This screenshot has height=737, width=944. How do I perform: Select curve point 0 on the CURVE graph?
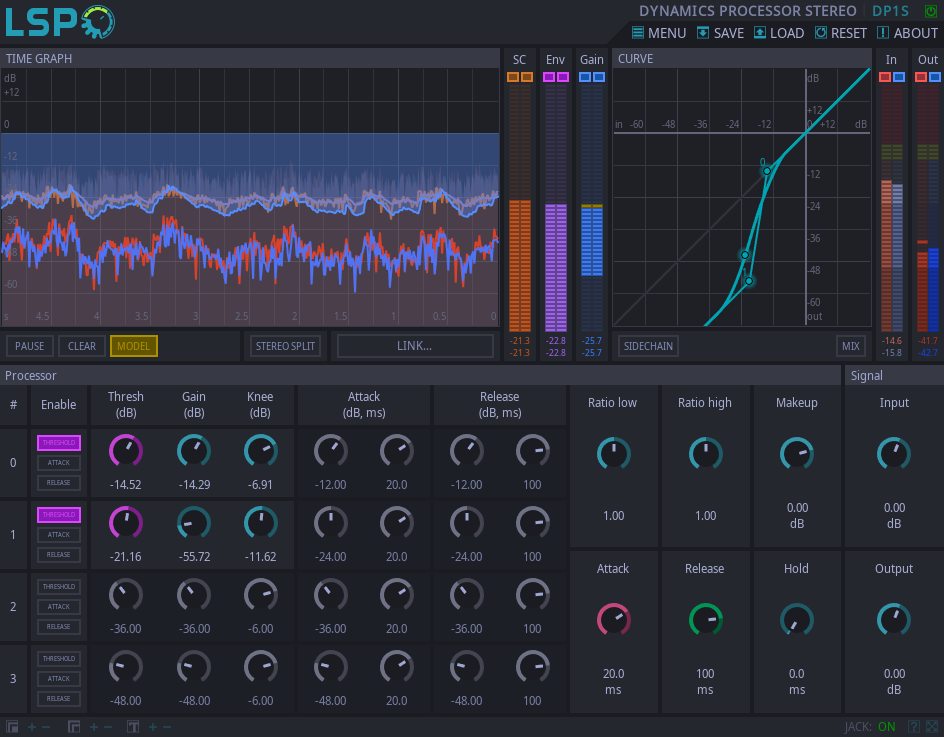(766, 171)
